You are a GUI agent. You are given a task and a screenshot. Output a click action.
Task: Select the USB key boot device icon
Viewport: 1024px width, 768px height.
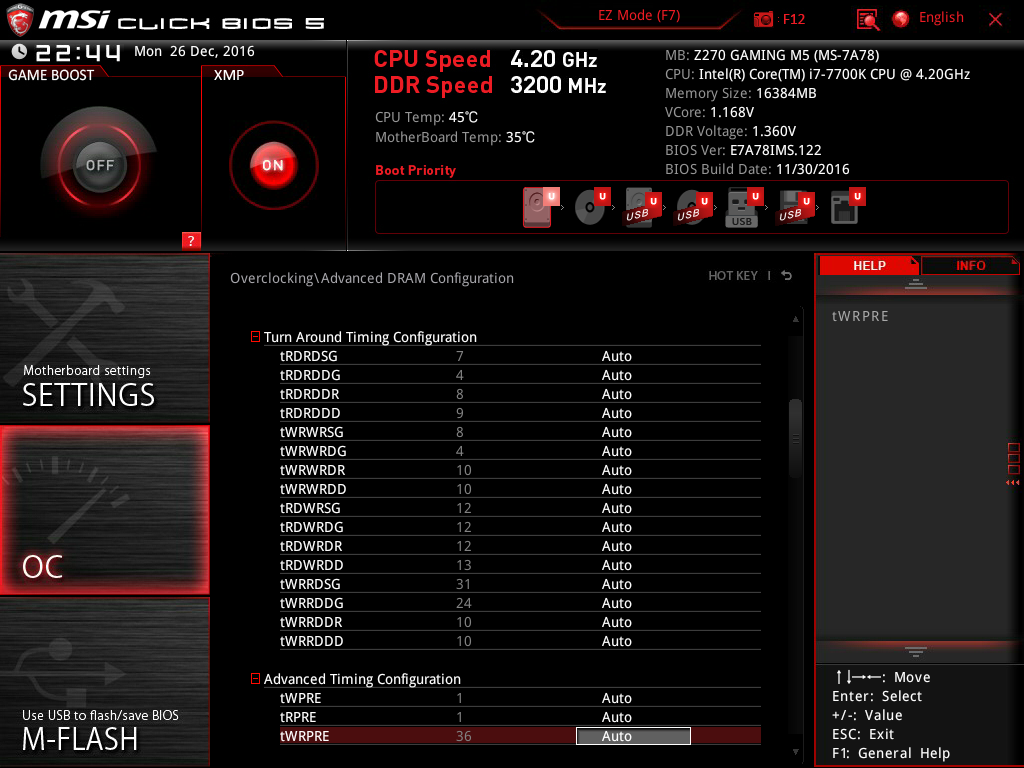[x=743, y=208]
